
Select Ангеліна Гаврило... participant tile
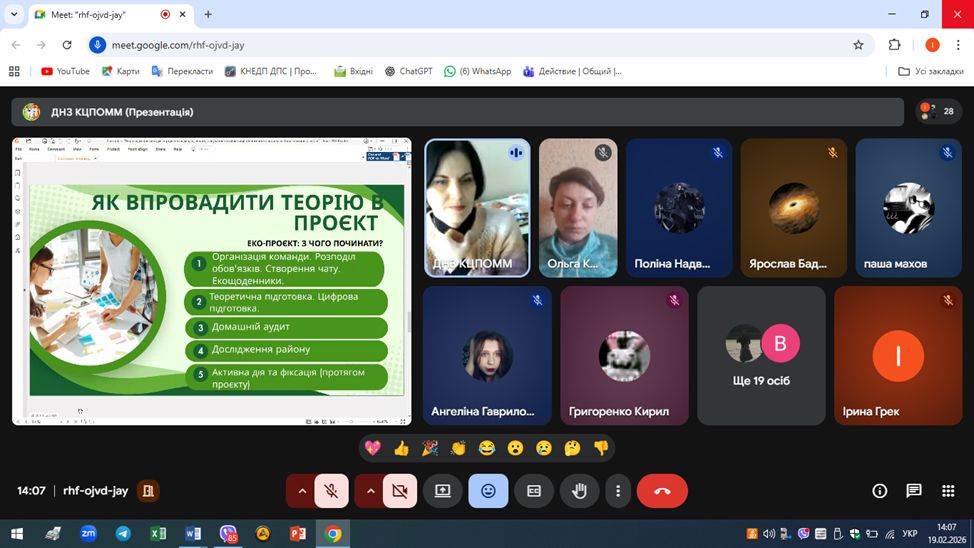tap(487, 356)
